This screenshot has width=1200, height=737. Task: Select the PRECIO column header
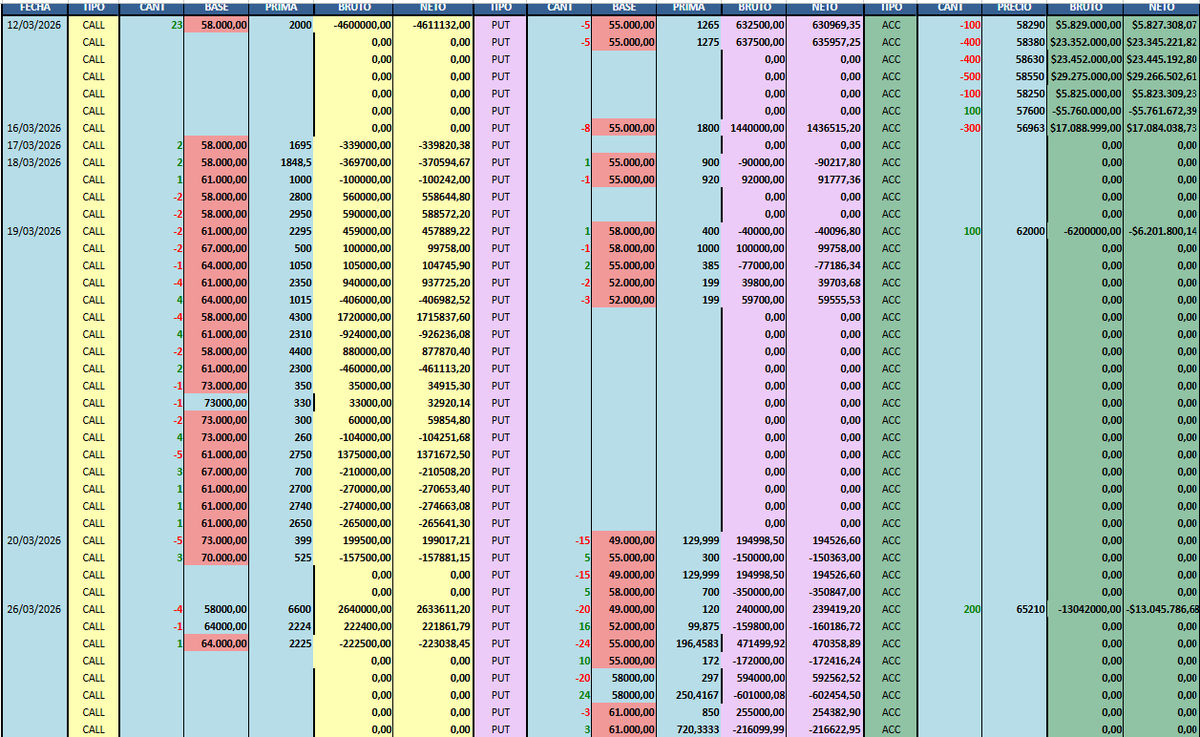pyautogui.click(x=1014, y=7)
